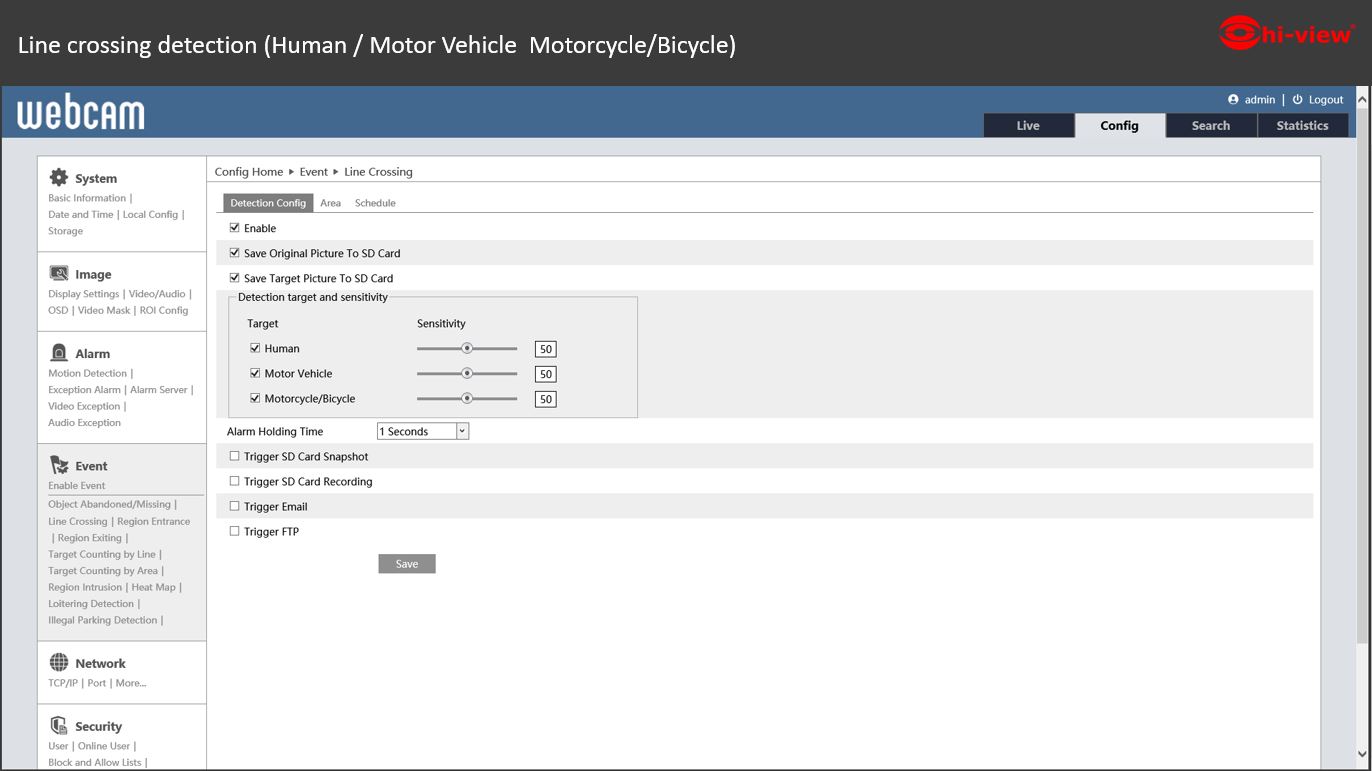
Task: Uncheck the Human target checkbox
Action: tap(255, 348)
